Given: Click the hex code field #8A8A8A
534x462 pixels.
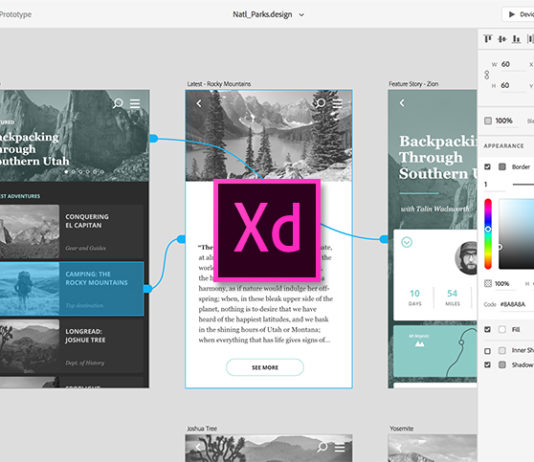Looking at the screenshot, I should [x=513, y=304].
